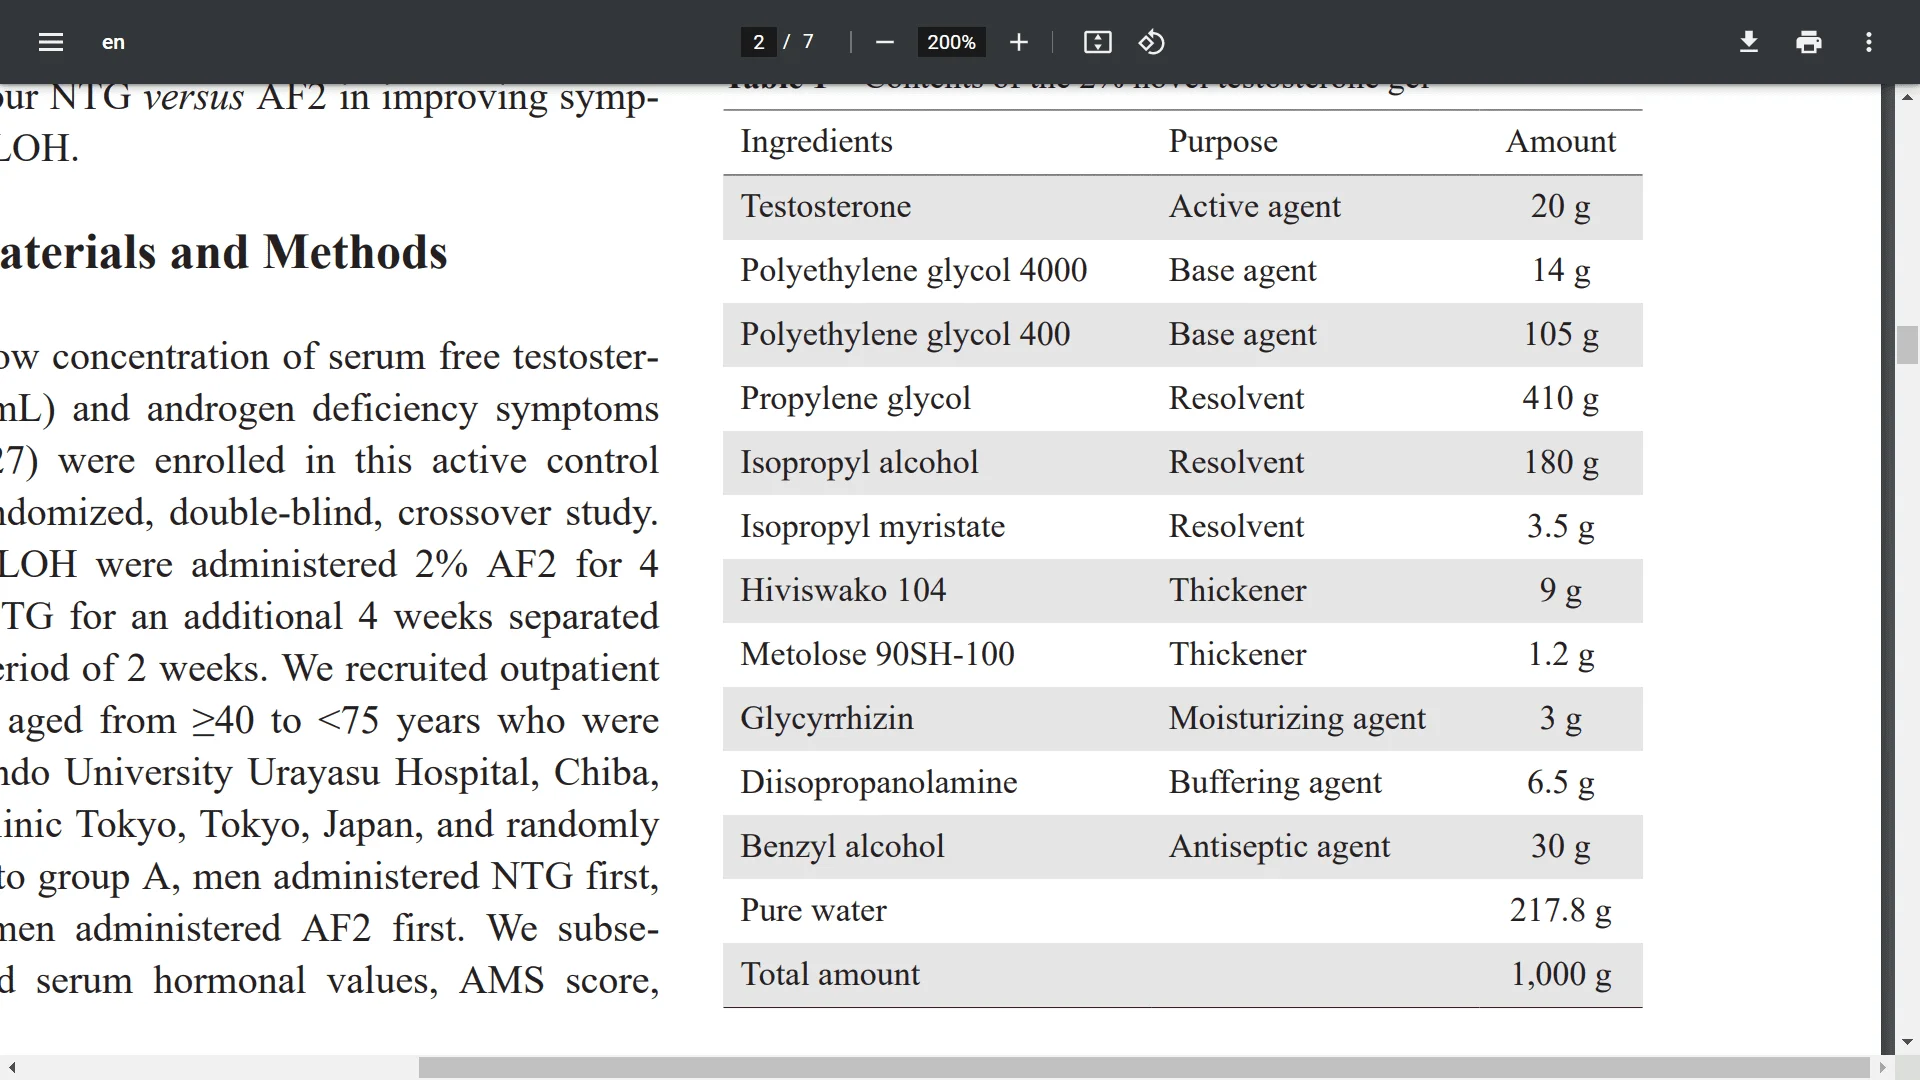Click the vertical scrollbar thumb
This screenshot has height=1080, width=1920.
(1907, 345)
